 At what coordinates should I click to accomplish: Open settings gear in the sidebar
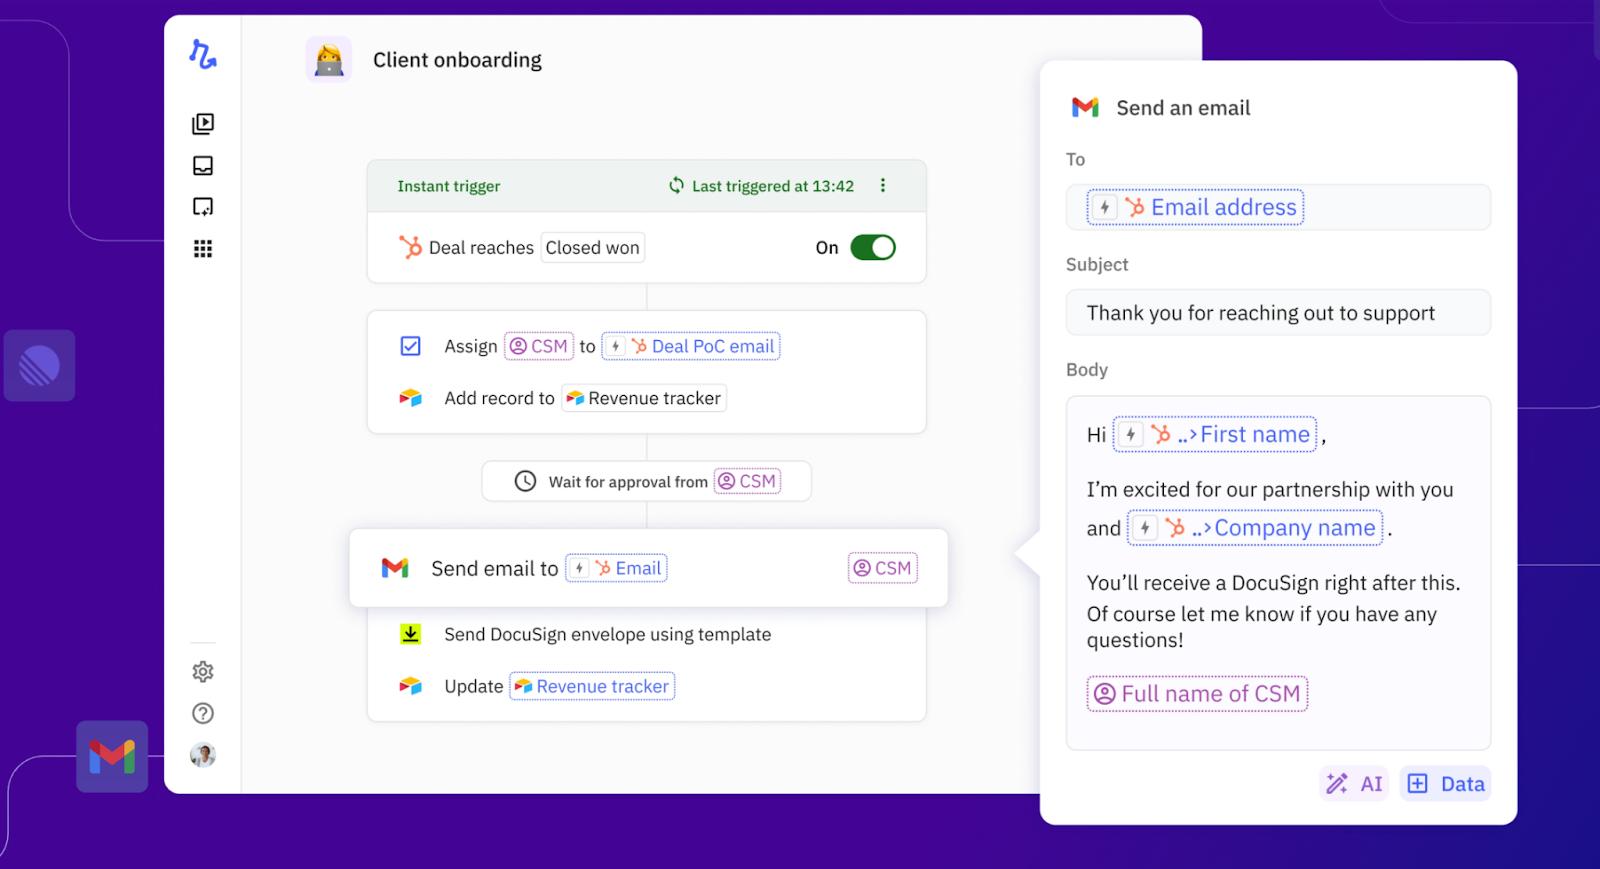pyautogui.click(x=203, y=672)
